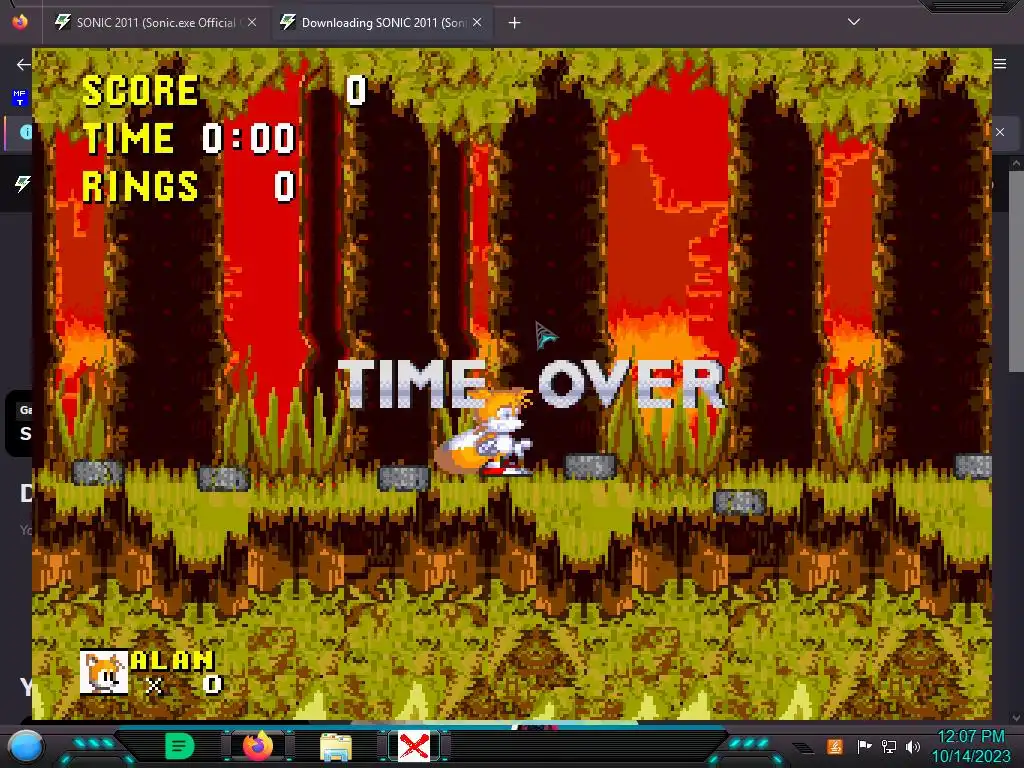The image size is (1024, 768).
Task: Click the Tails character sprite
Action: (485, 431)
